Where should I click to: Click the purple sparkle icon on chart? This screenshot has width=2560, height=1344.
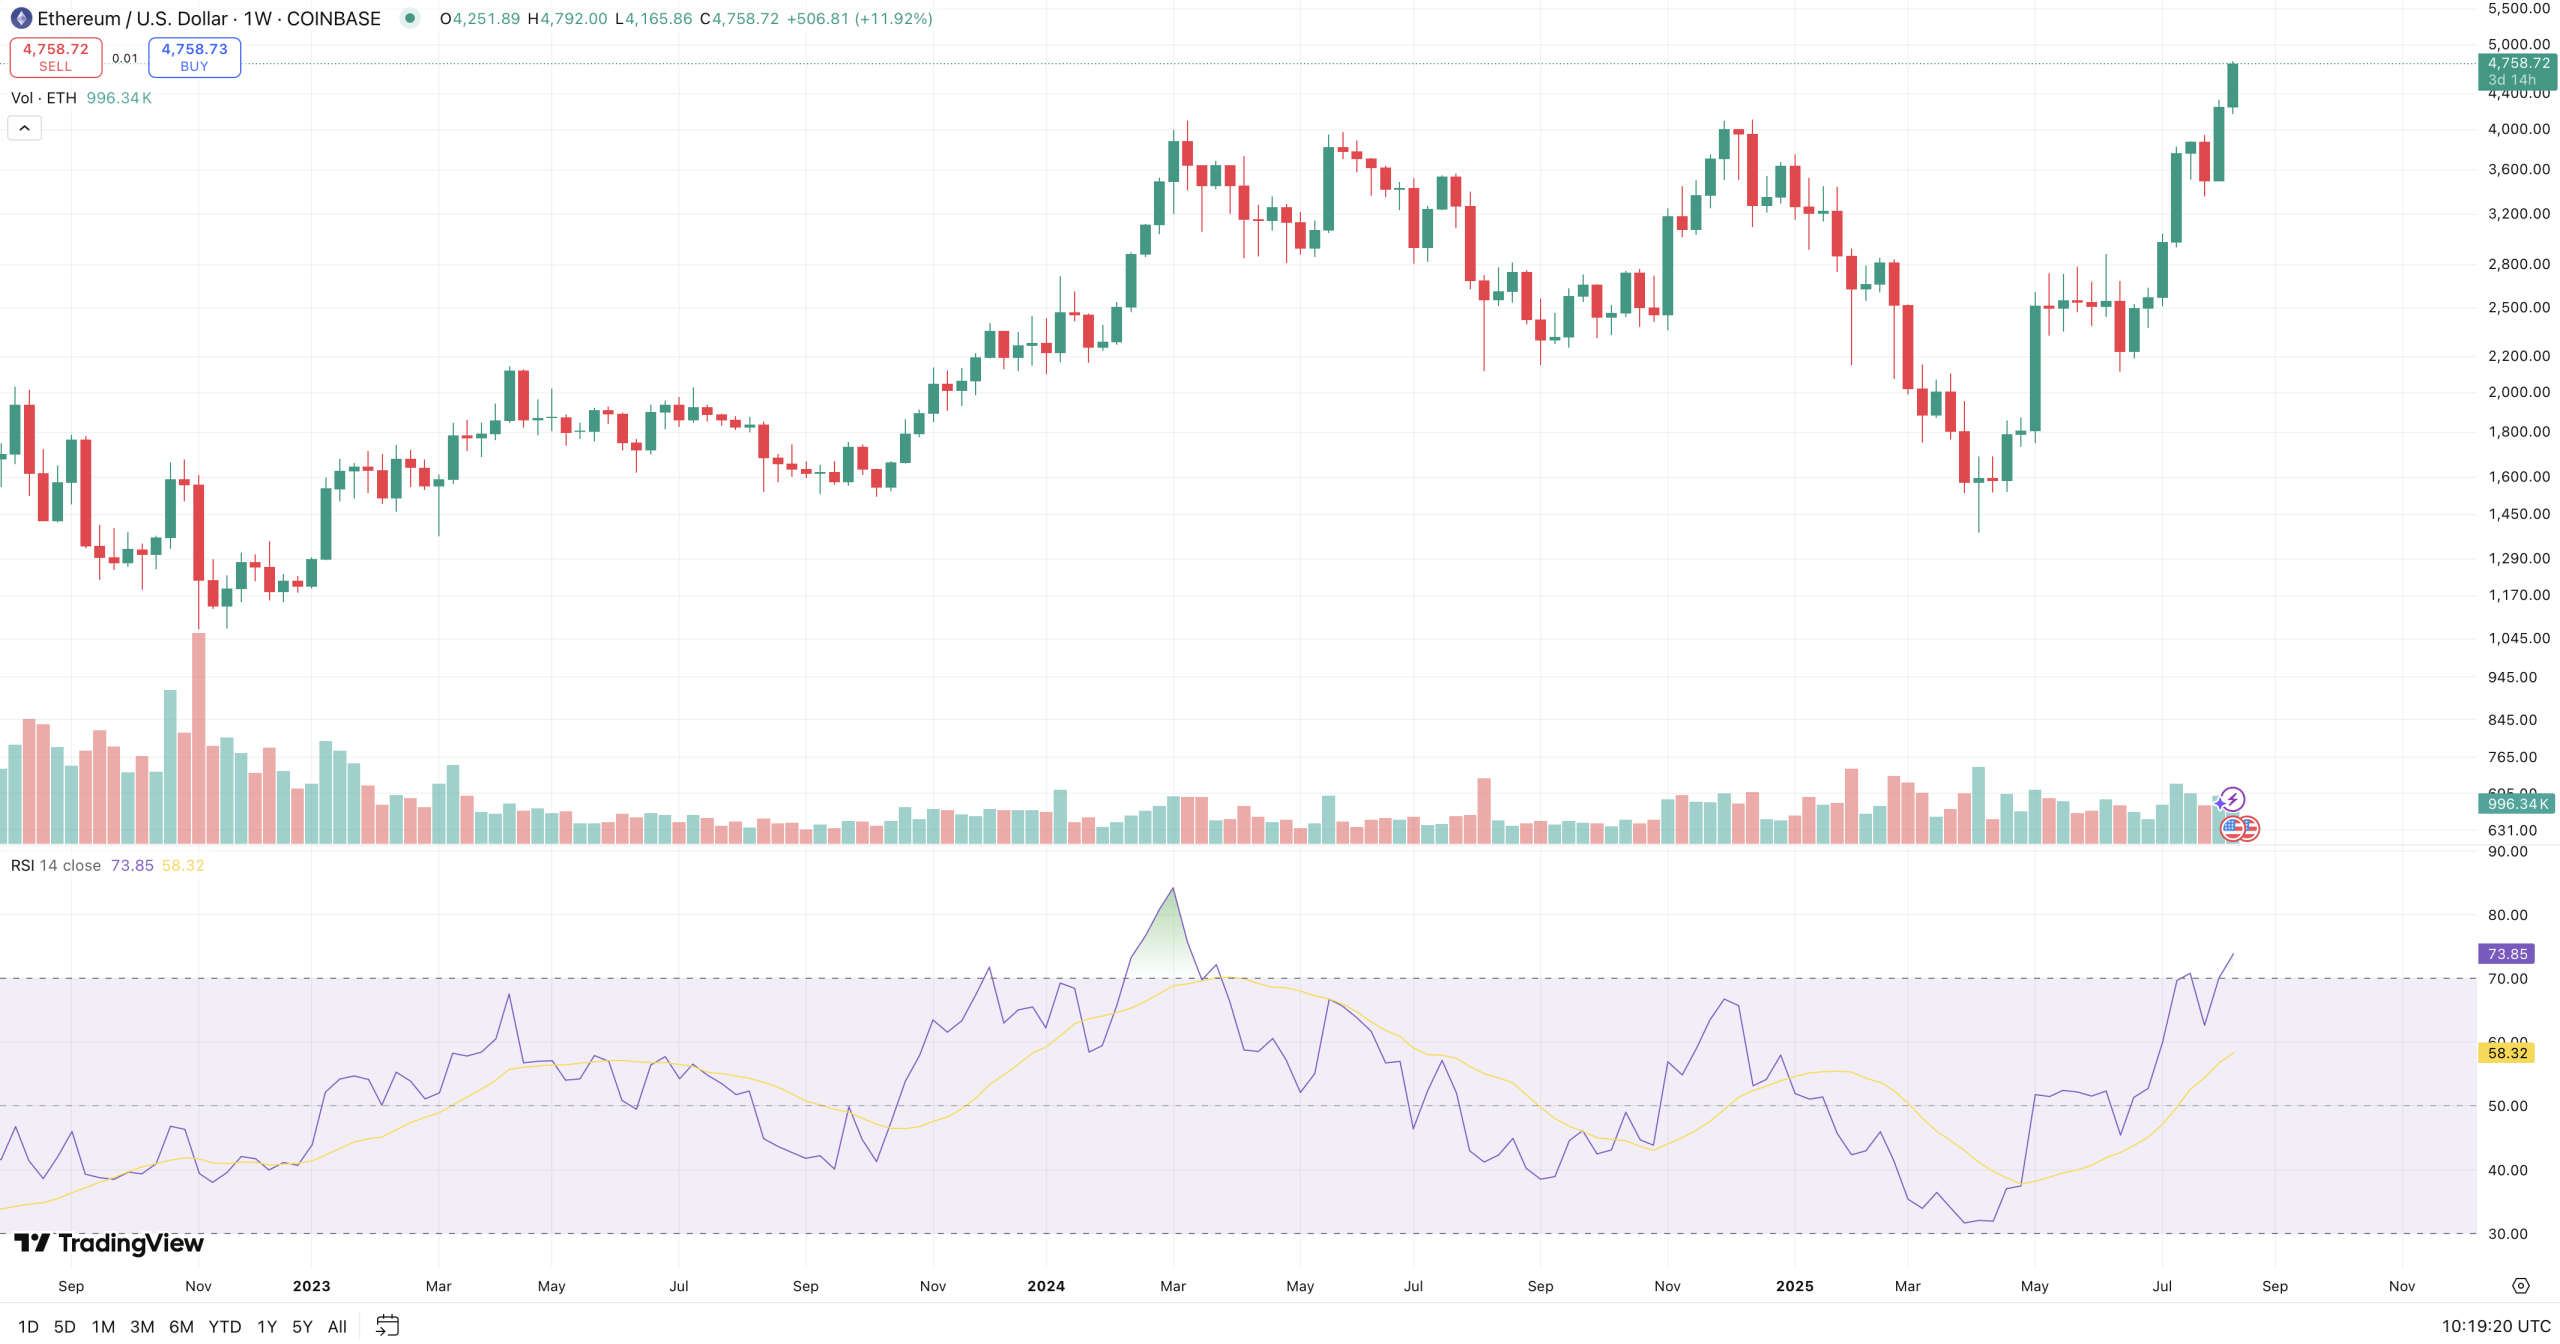pos(2219,803)
